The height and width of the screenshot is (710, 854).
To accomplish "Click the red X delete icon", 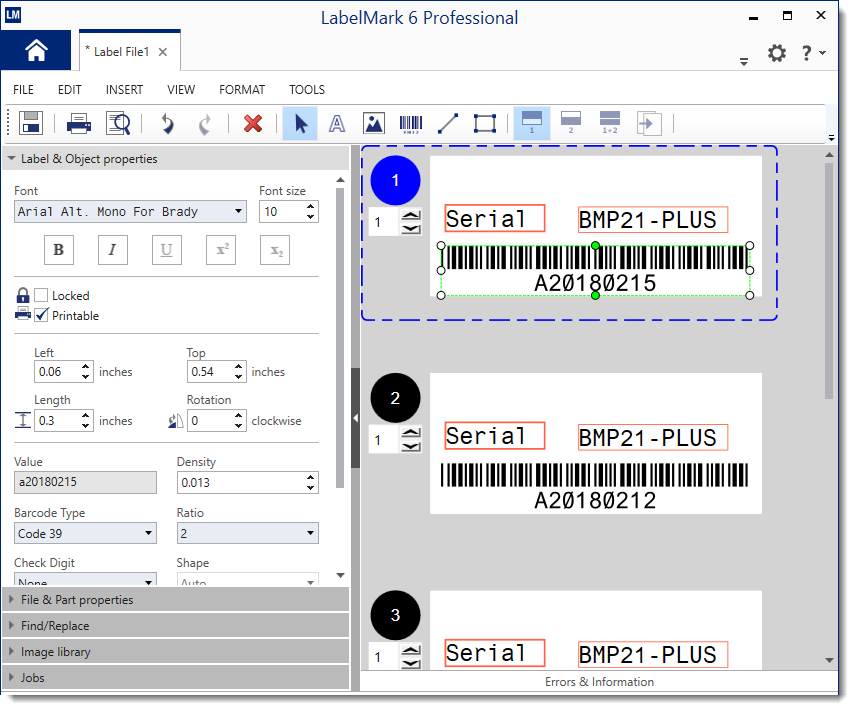I will 253,123.
